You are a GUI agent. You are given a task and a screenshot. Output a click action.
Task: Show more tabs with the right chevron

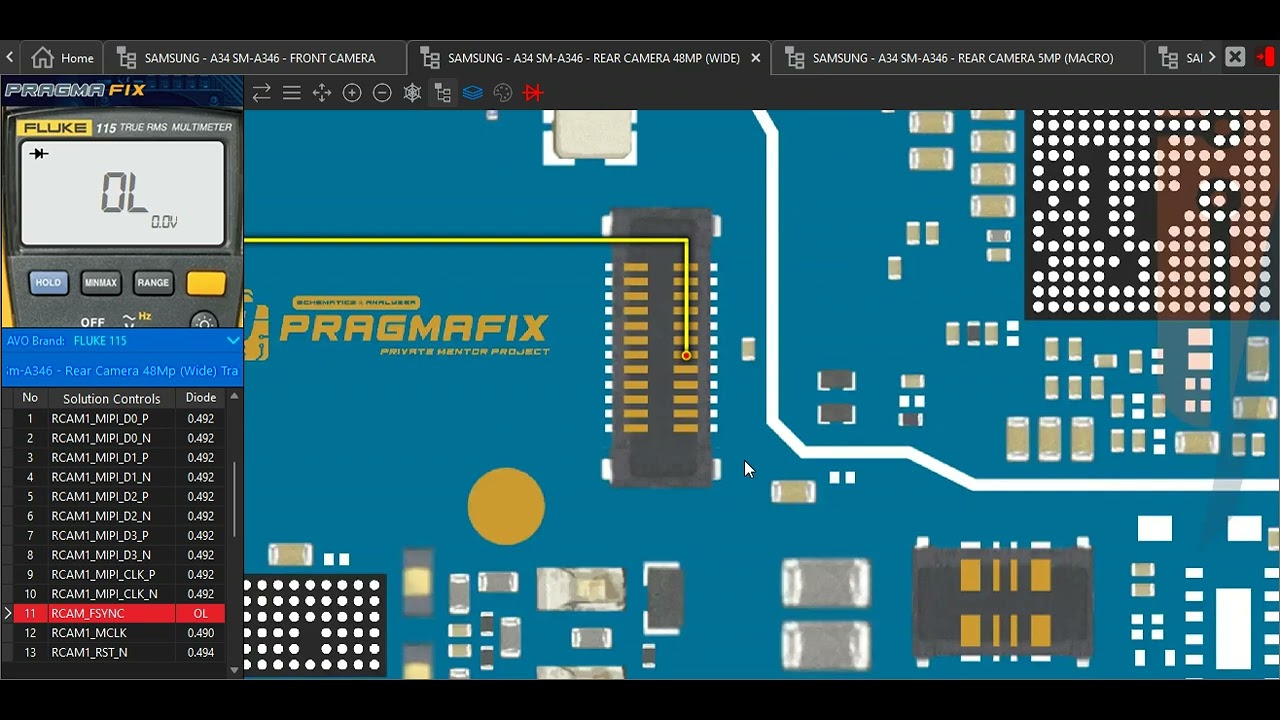coord(1212,58)
